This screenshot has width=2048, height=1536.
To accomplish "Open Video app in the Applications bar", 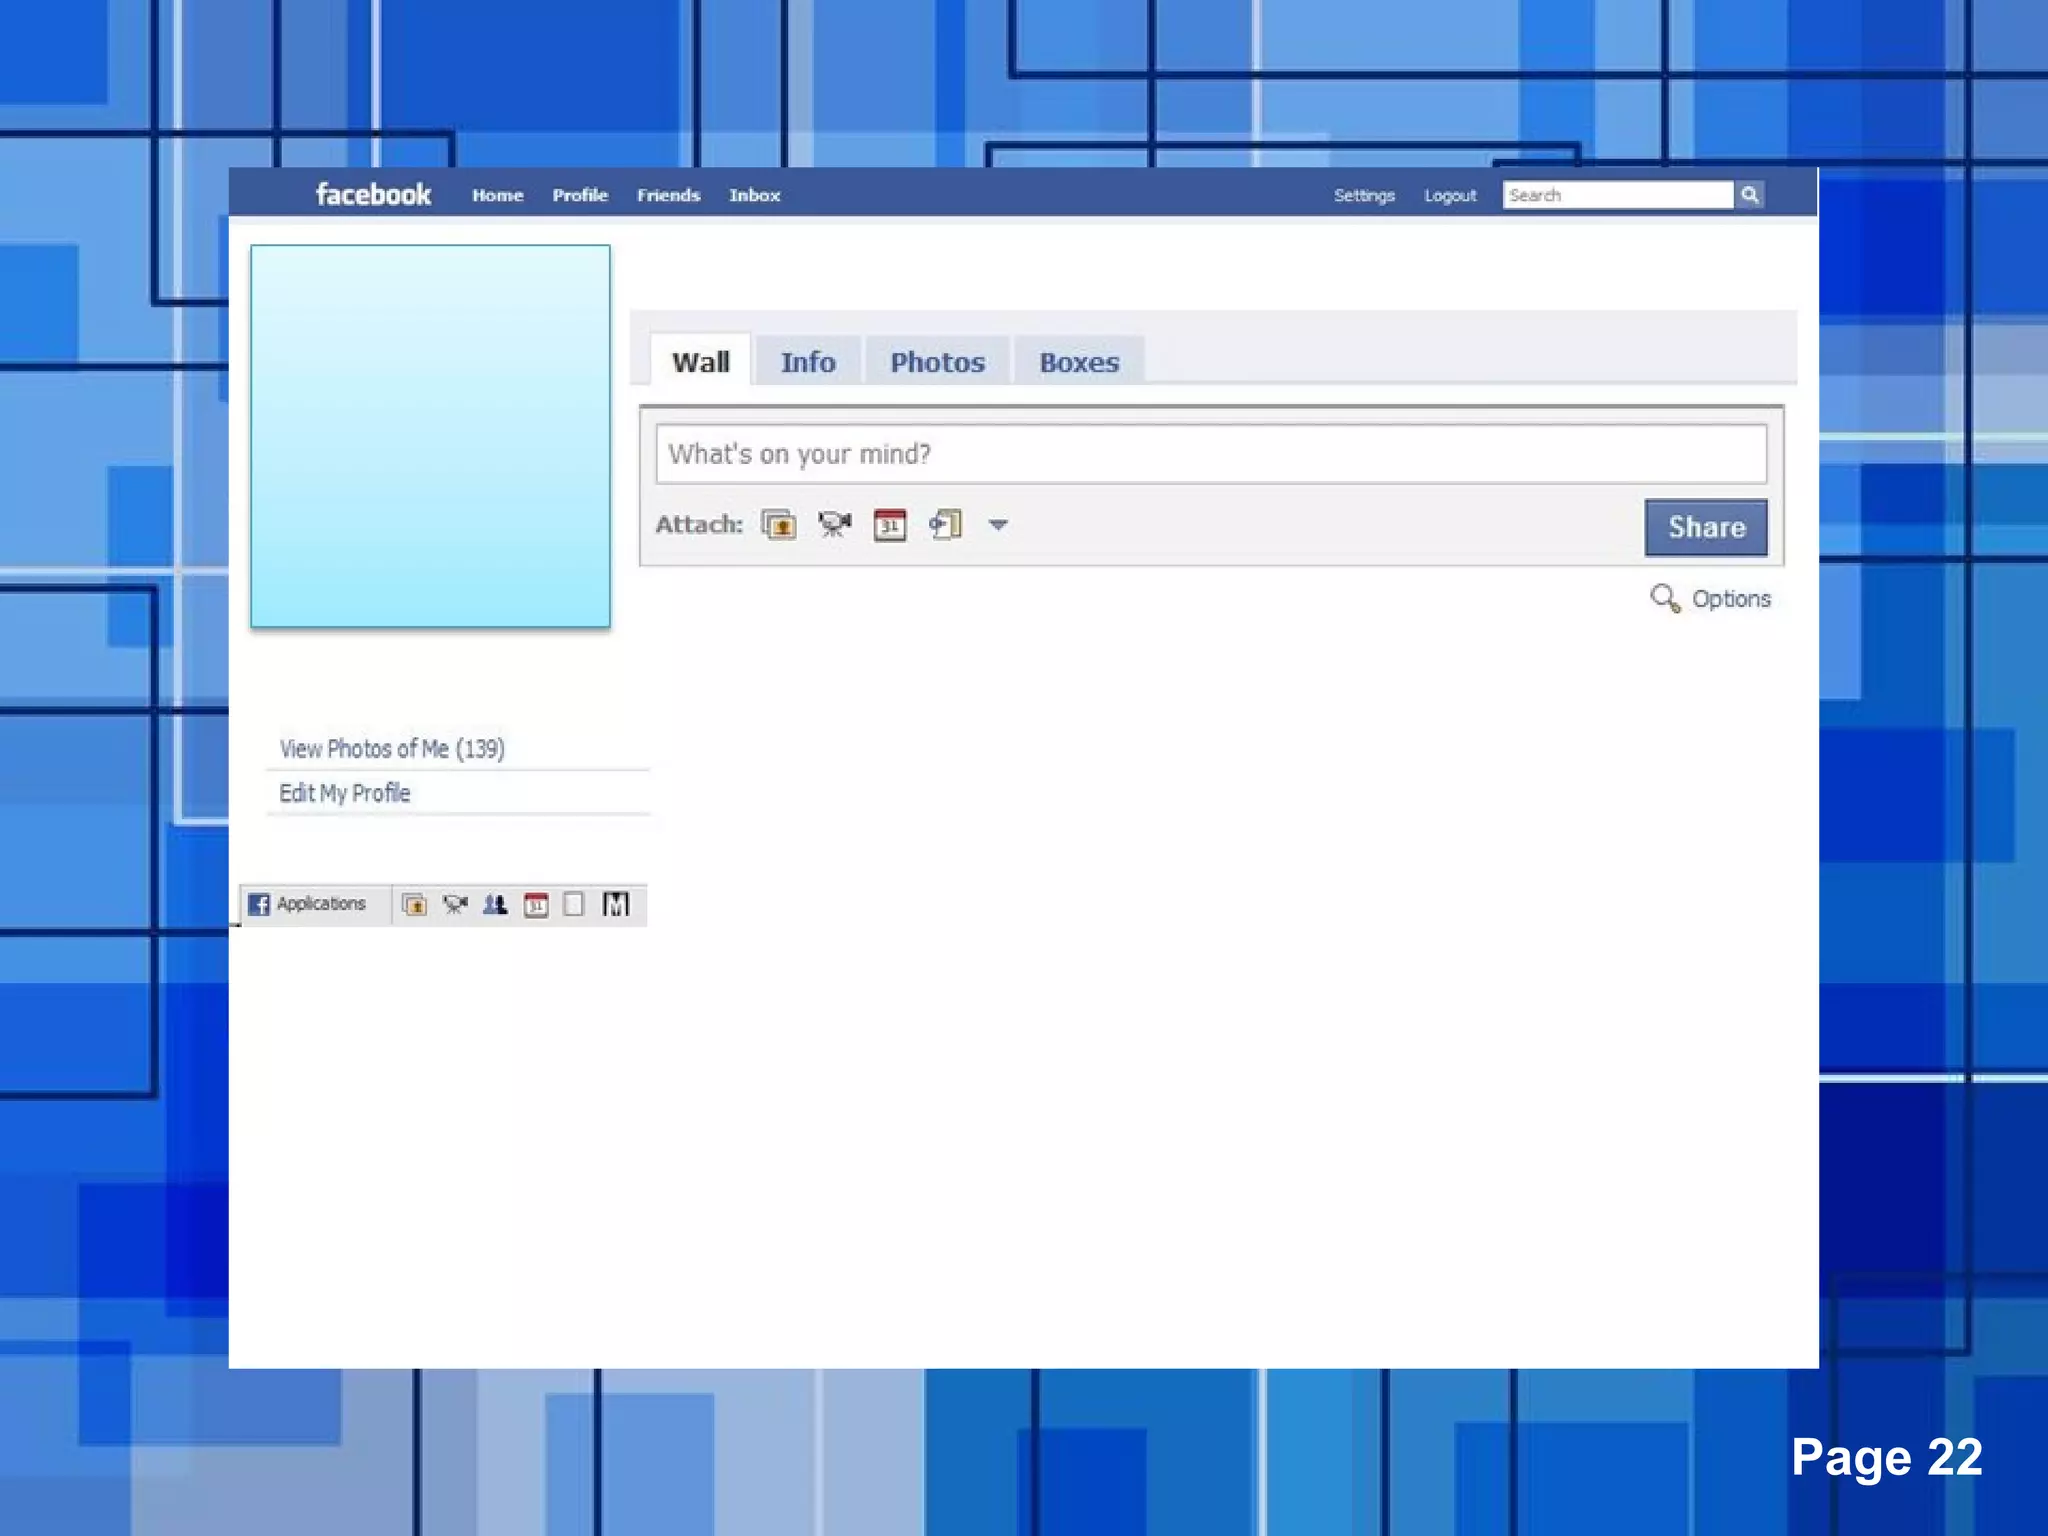I will click(455, 905).
